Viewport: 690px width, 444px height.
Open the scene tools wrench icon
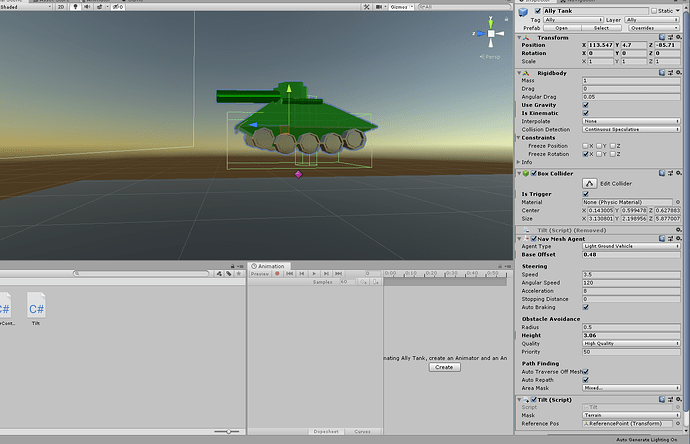[366, 7]
